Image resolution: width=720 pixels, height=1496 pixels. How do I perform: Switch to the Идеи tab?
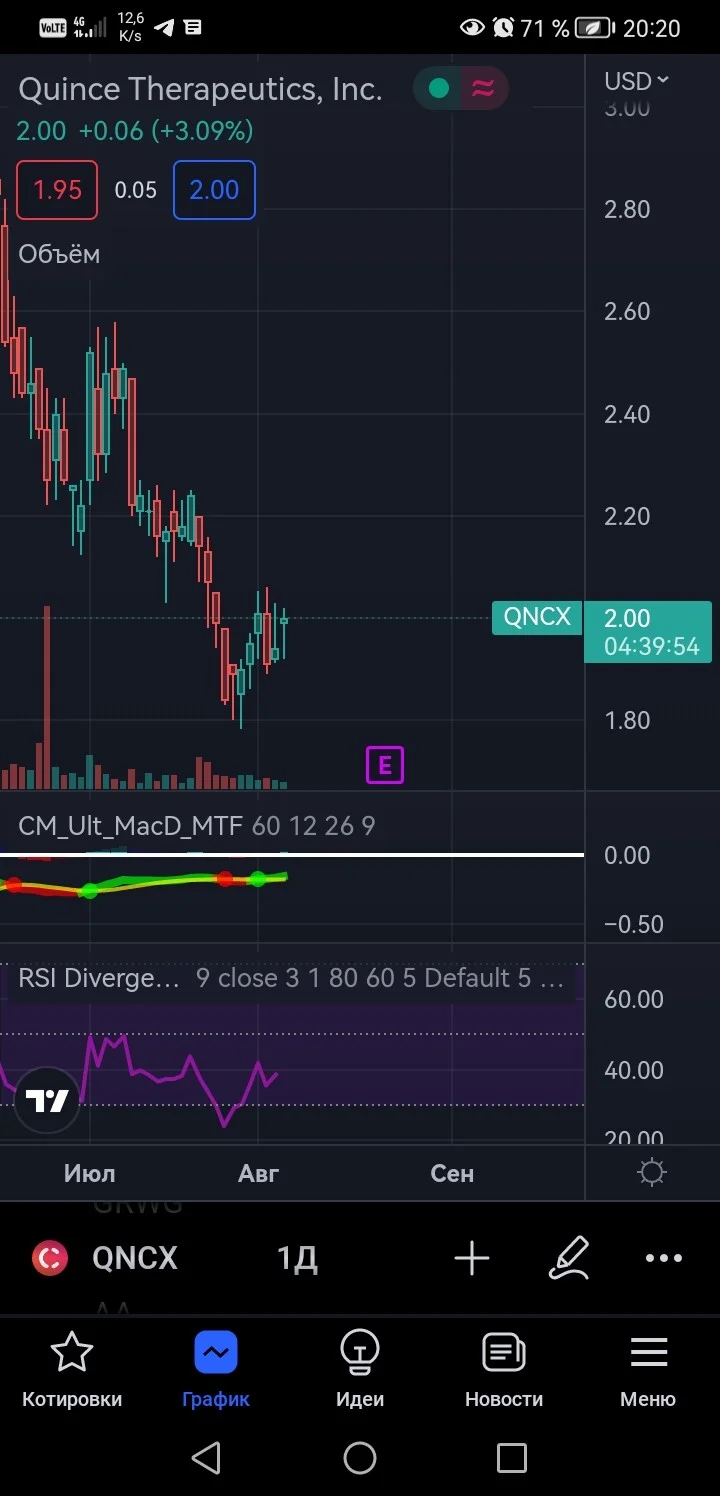(360, 1370)
